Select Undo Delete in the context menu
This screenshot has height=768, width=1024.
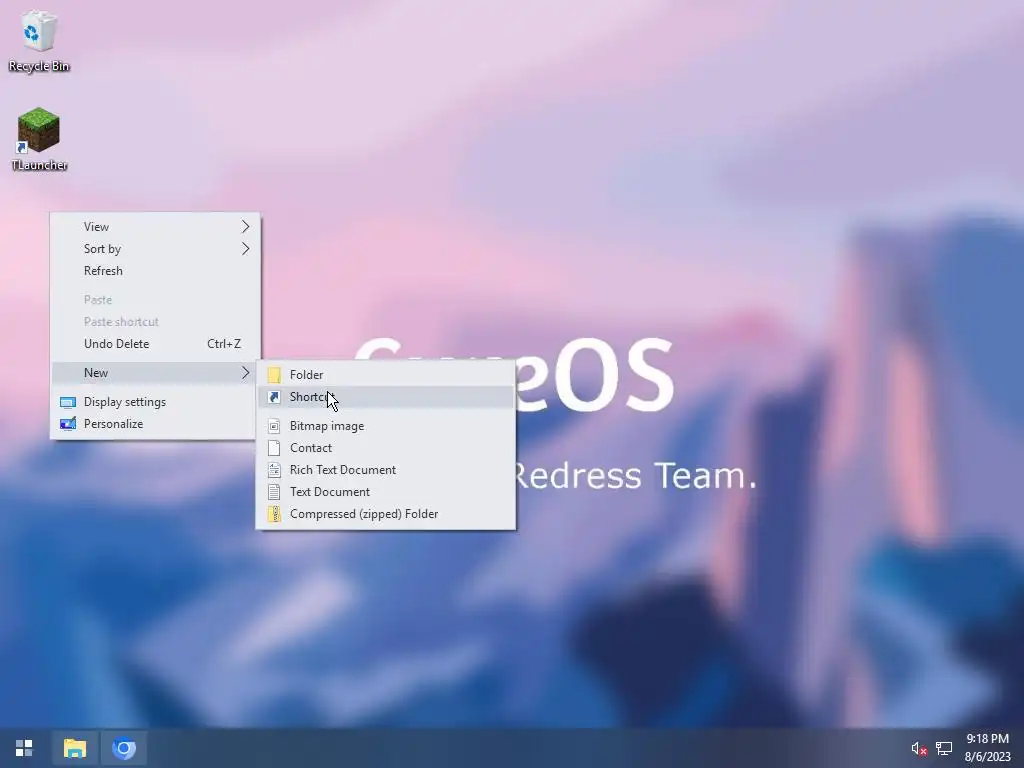click(155, 344)
